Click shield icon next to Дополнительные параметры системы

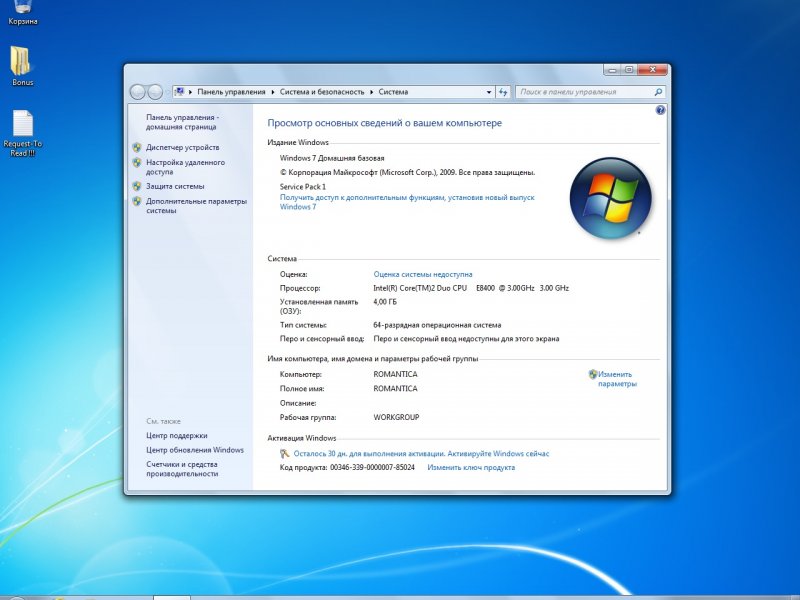[137, 202]
